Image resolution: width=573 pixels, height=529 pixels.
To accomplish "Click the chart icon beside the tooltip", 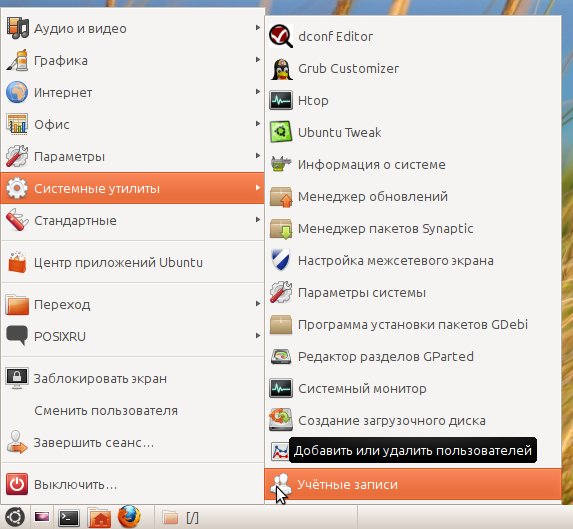I will (x=280, y=451).
